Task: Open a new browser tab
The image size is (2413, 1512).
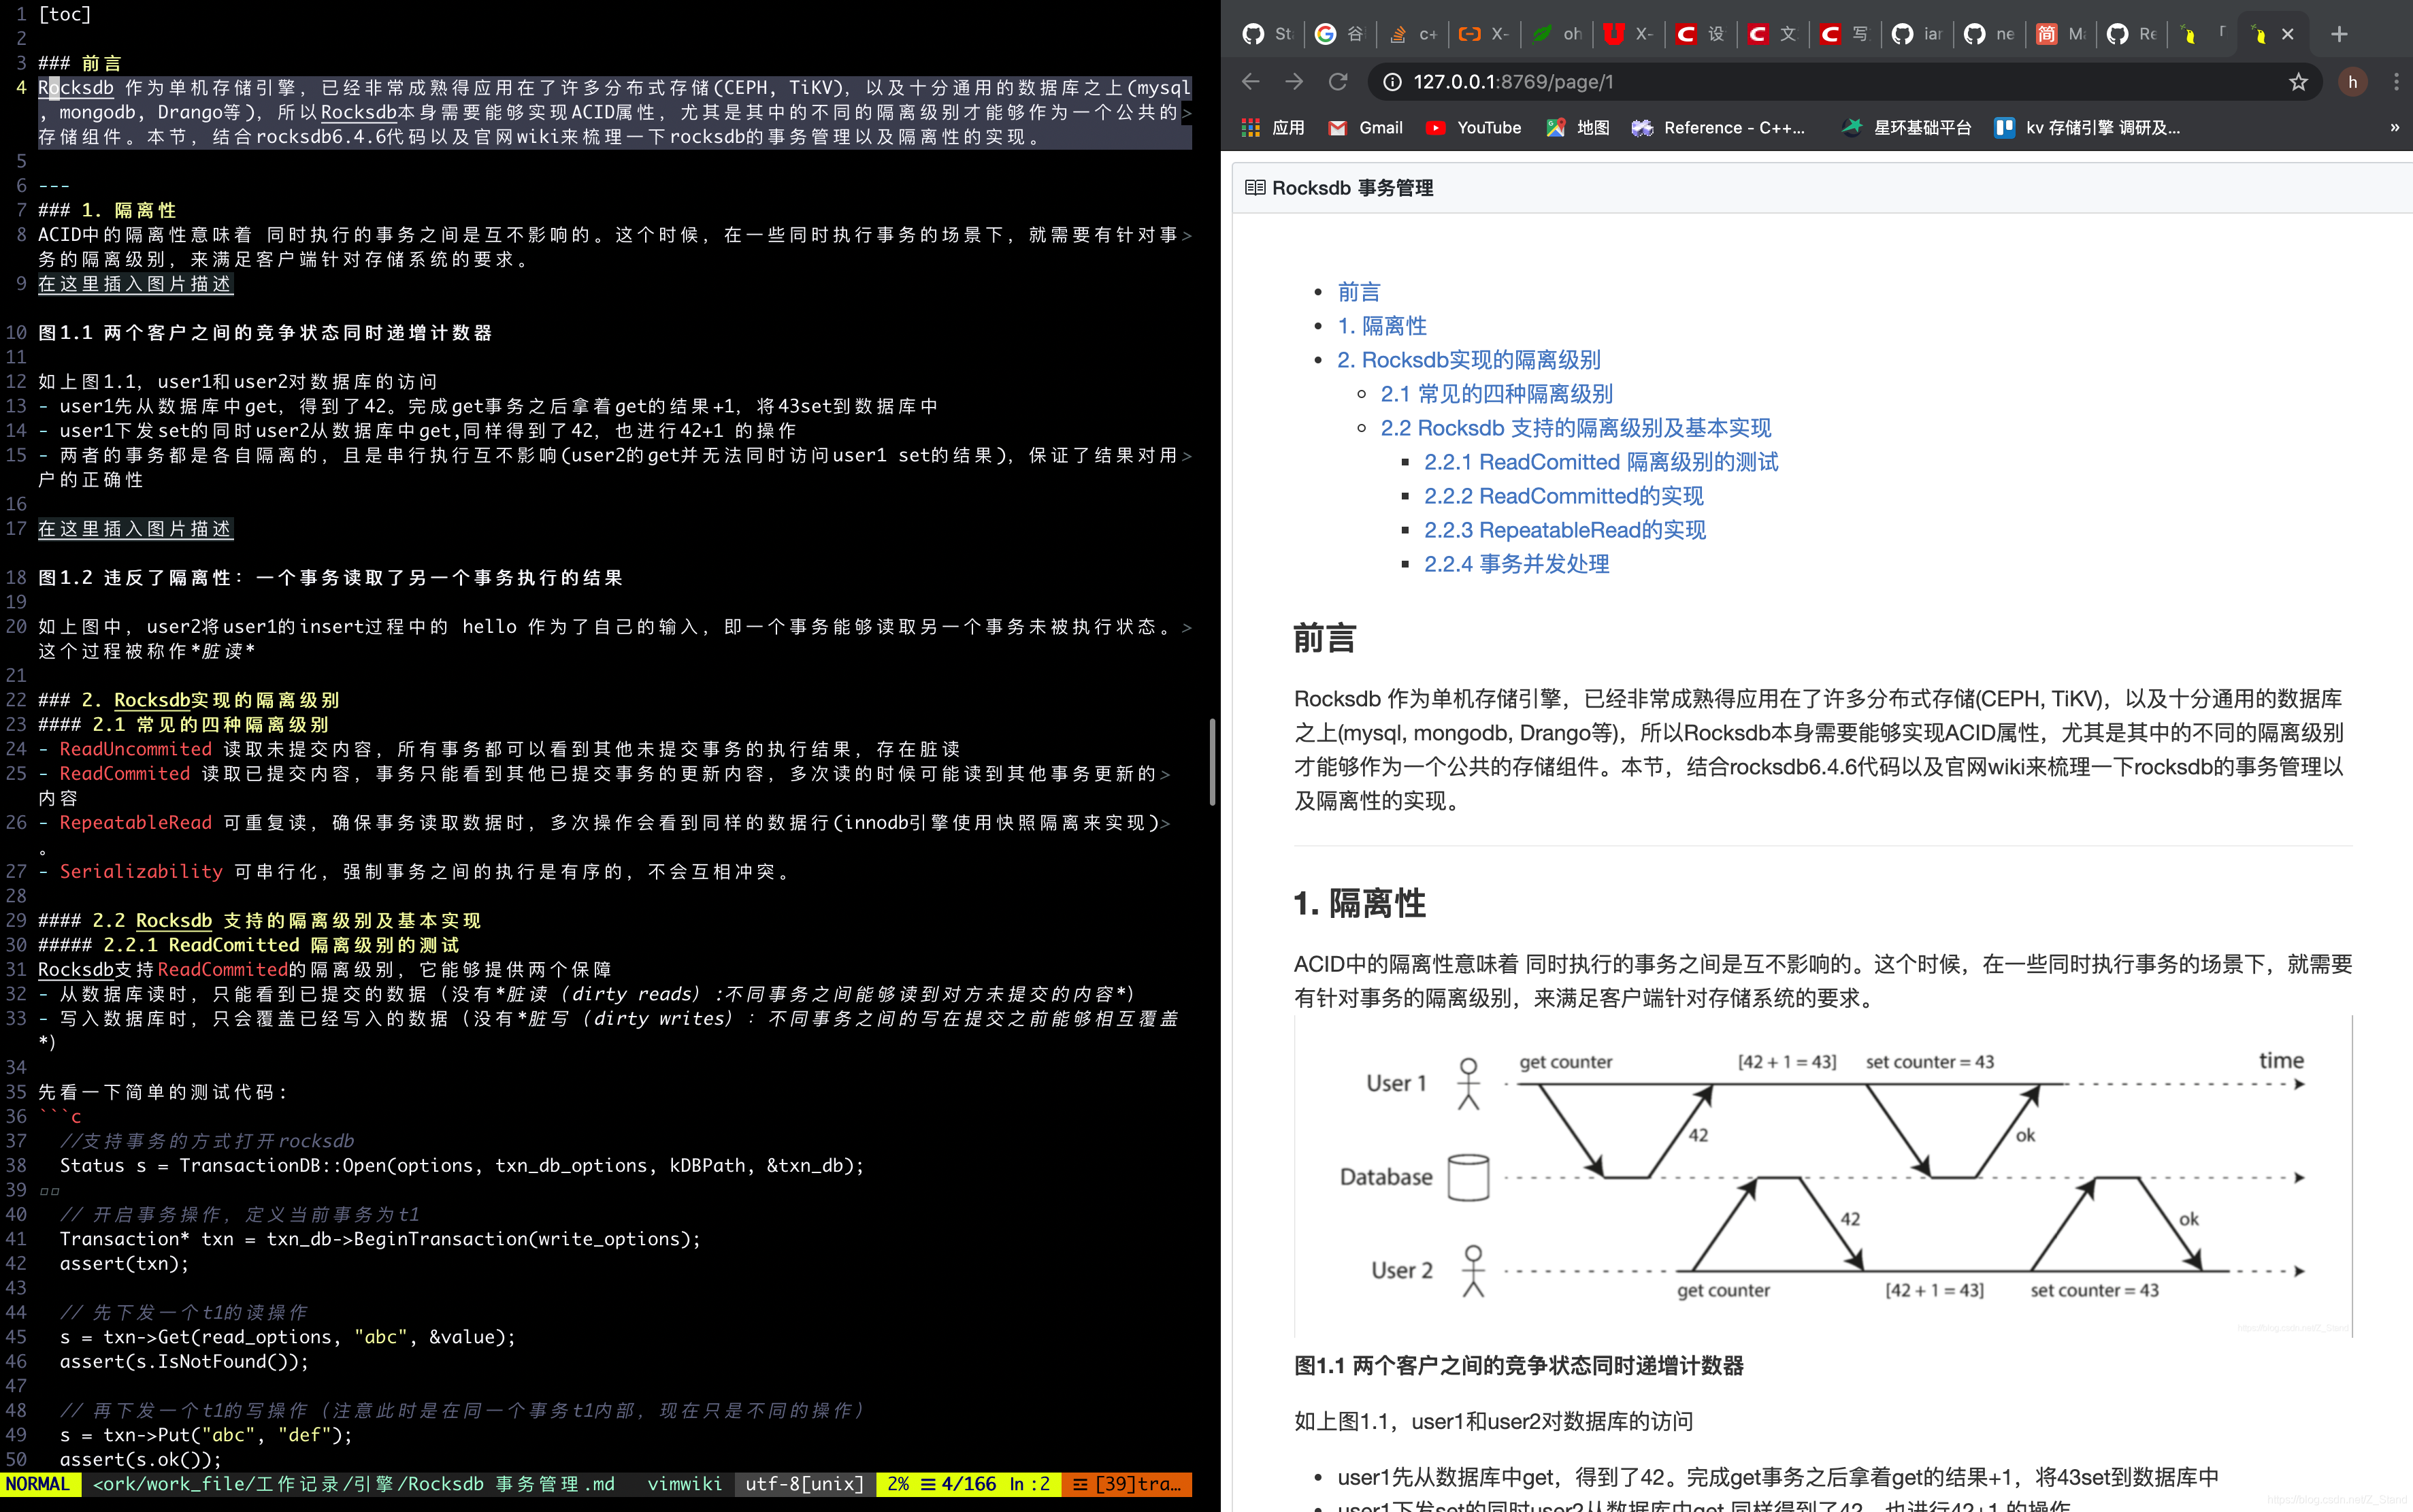Action: tap(2339, 34)
